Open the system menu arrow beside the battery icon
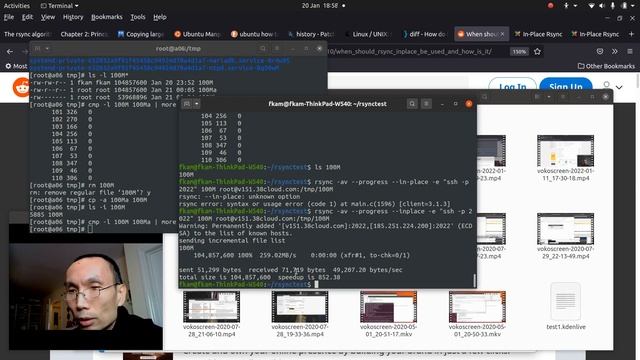 pos(634,6)
